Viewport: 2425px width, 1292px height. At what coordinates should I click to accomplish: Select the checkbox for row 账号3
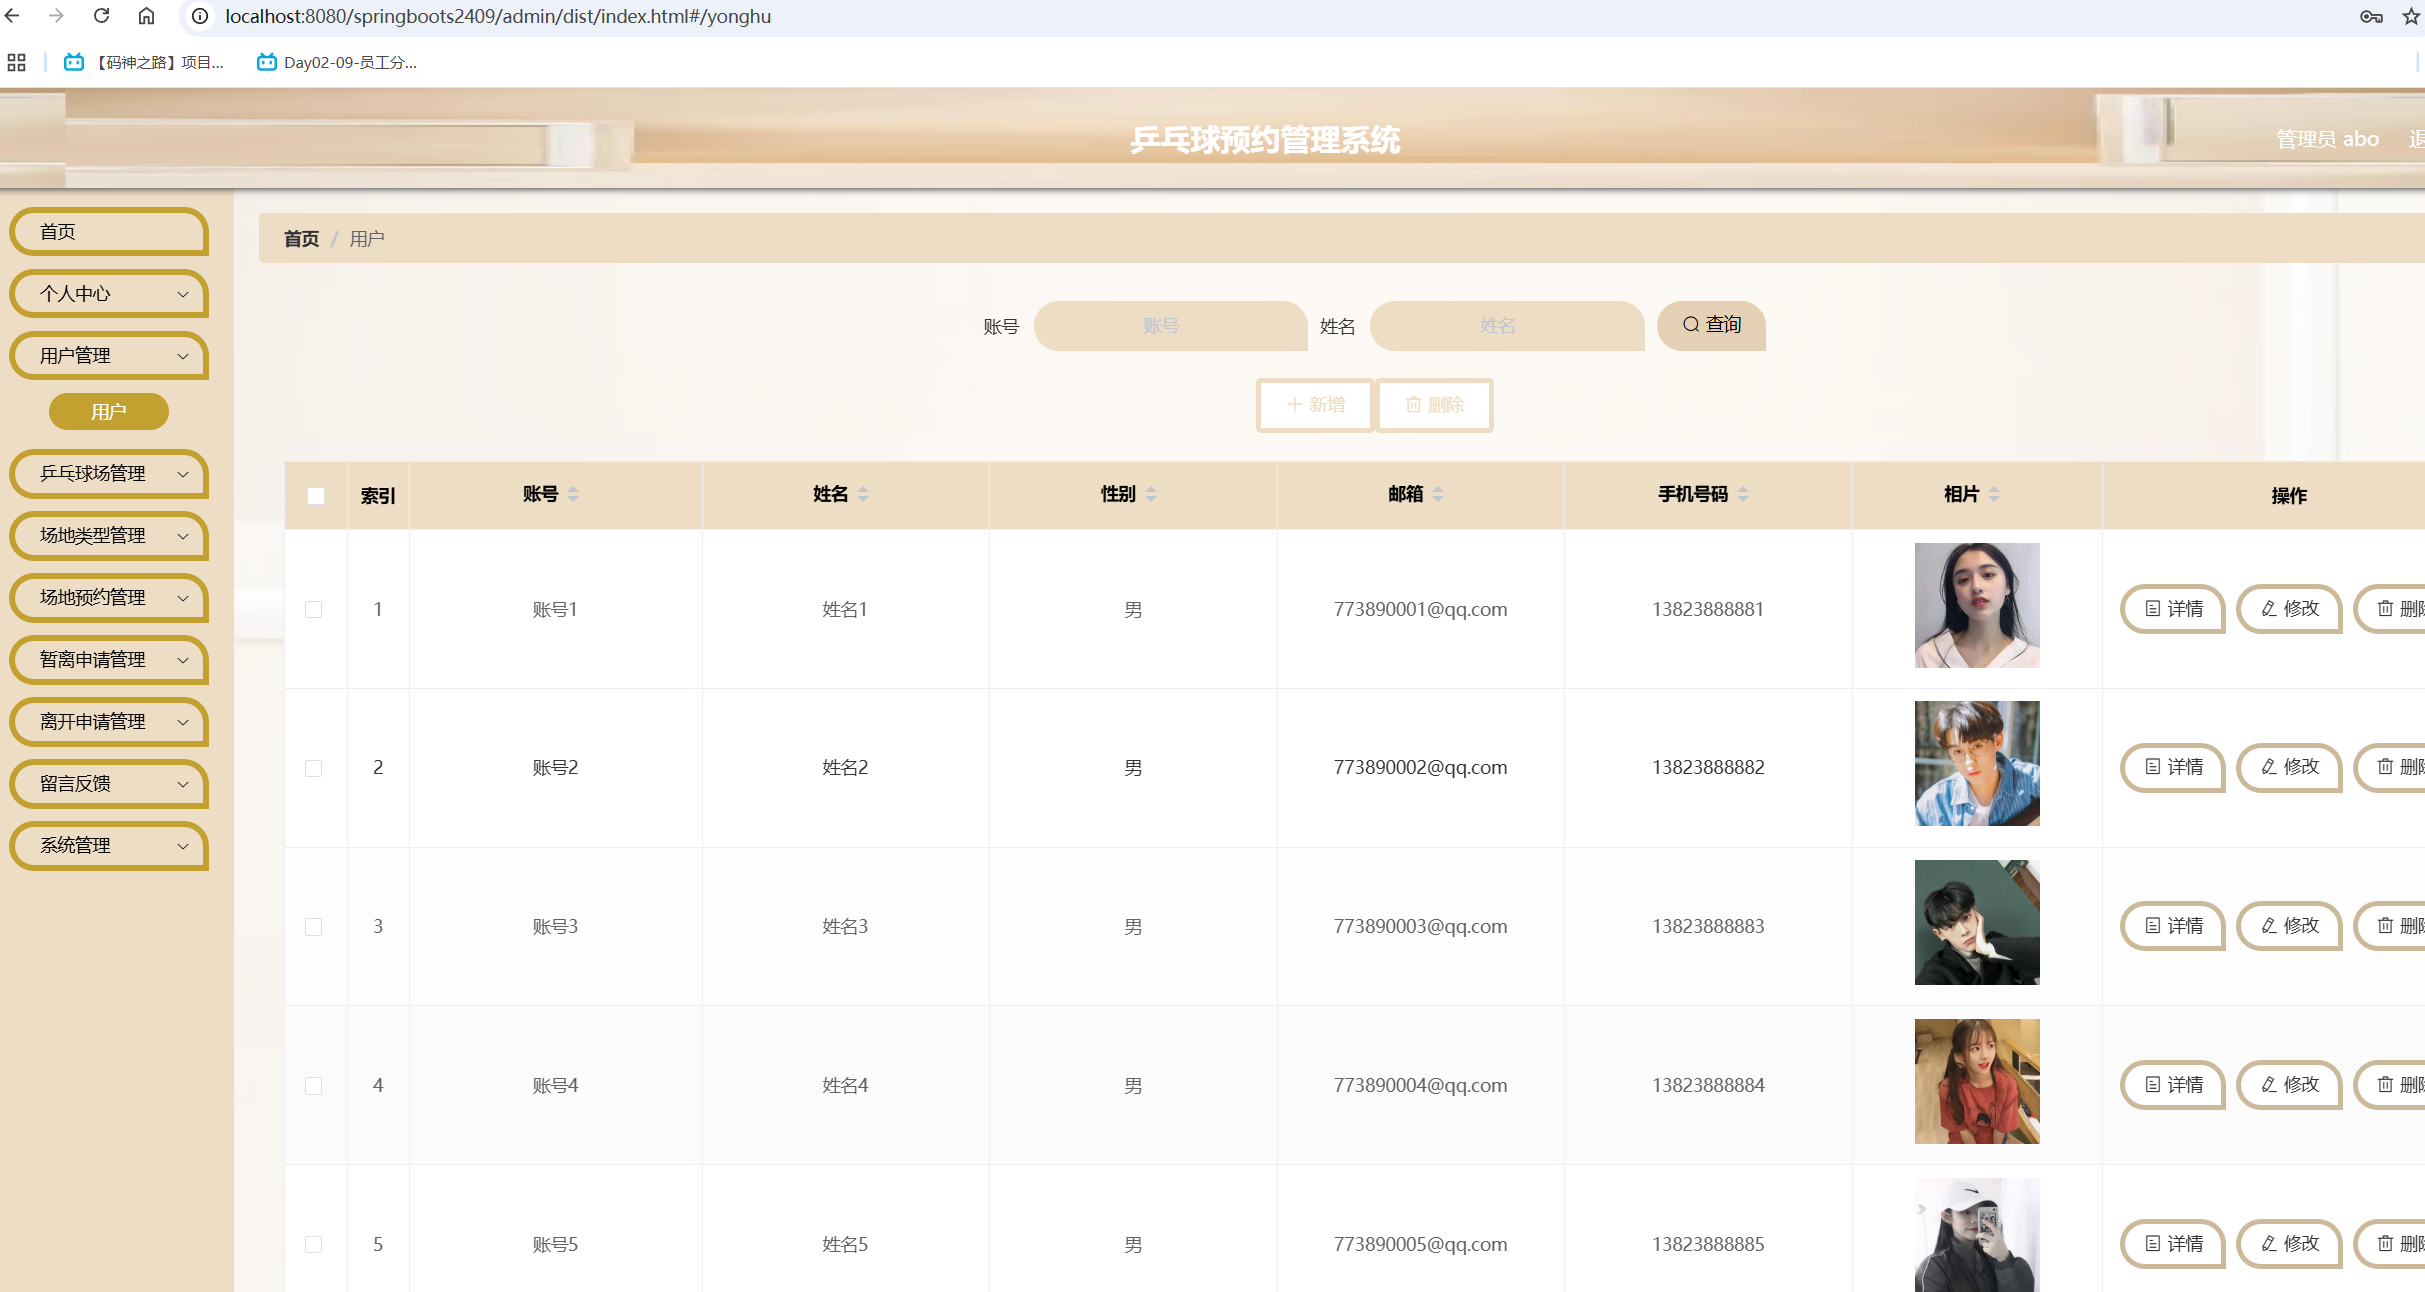[x=313, y=927]
